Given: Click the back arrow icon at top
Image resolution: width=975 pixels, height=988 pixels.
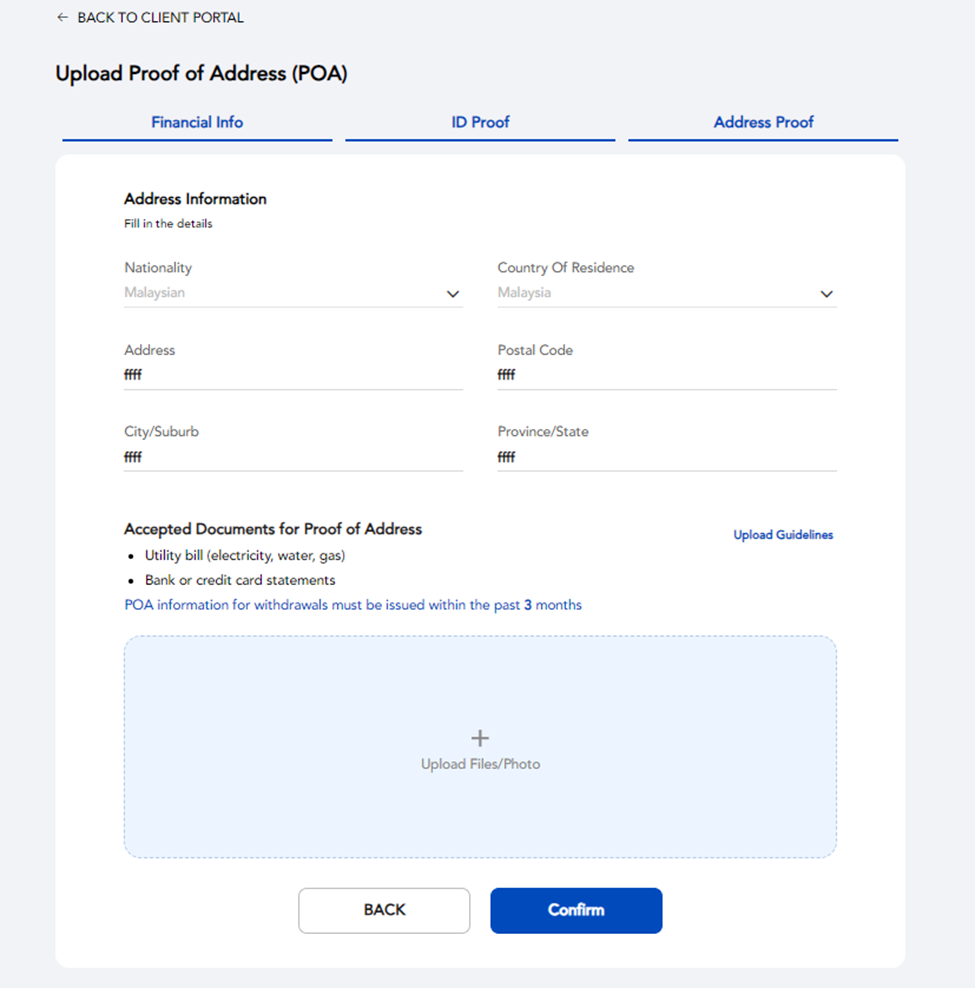Looking at the screenshot, I should 63,18.
